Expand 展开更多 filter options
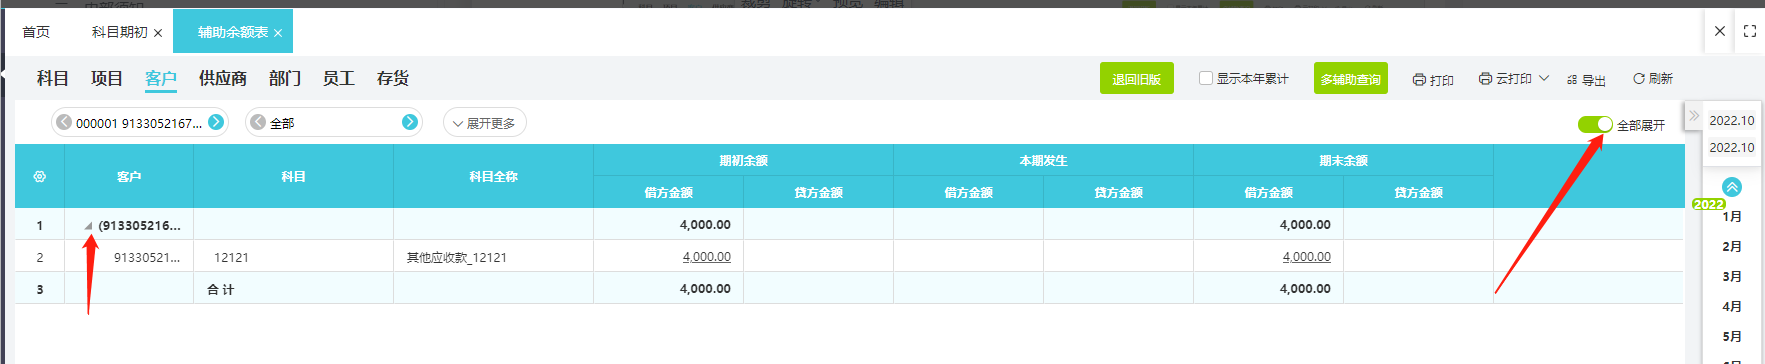This screenshot has width=1765, height=364. [x=485, y=123]
